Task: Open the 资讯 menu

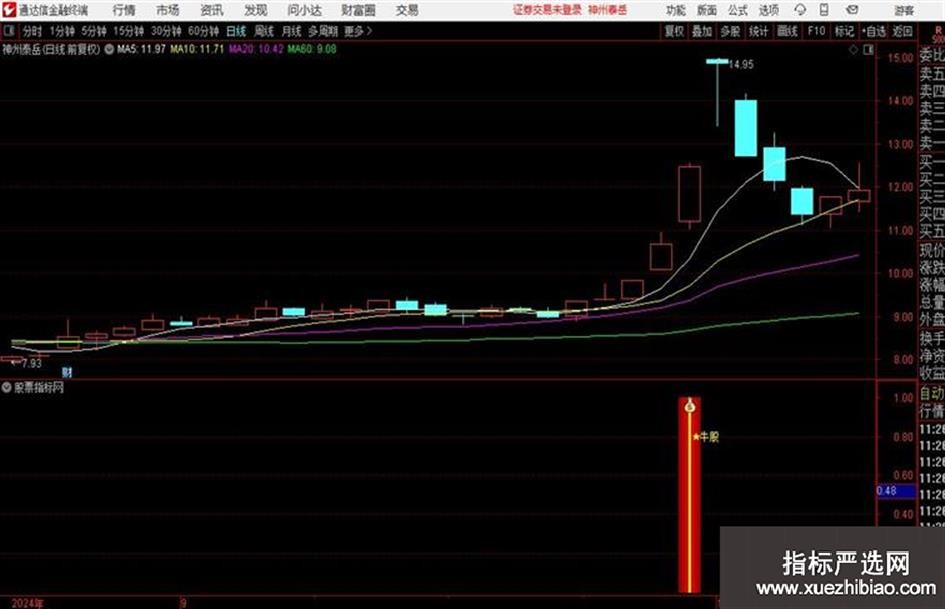Action: [212, 10]
